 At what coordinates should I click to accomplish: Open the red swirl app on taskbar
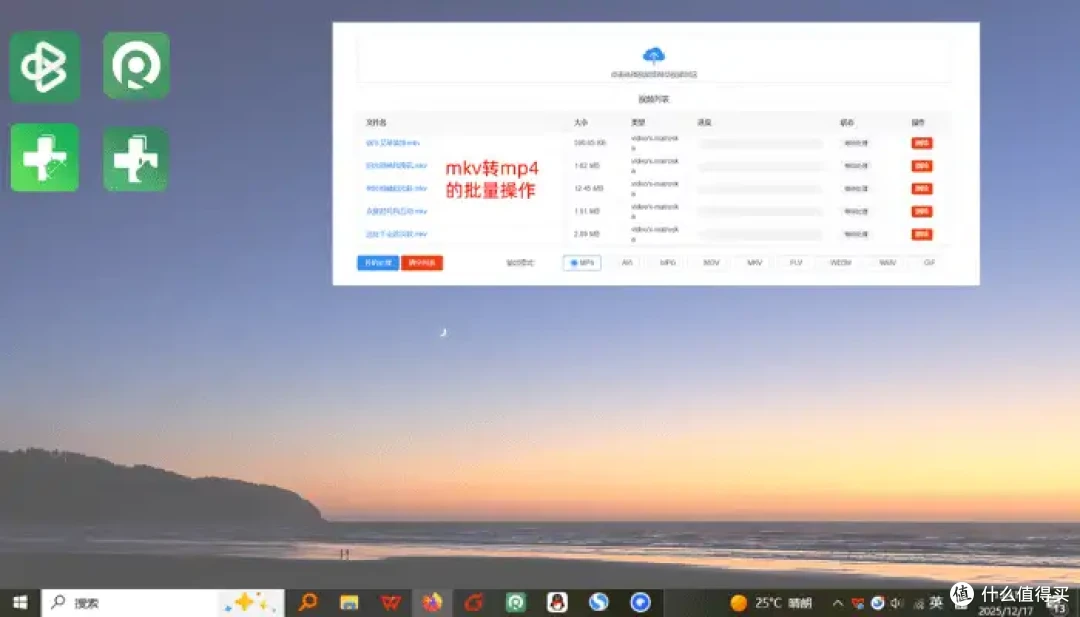coord(474,603)
